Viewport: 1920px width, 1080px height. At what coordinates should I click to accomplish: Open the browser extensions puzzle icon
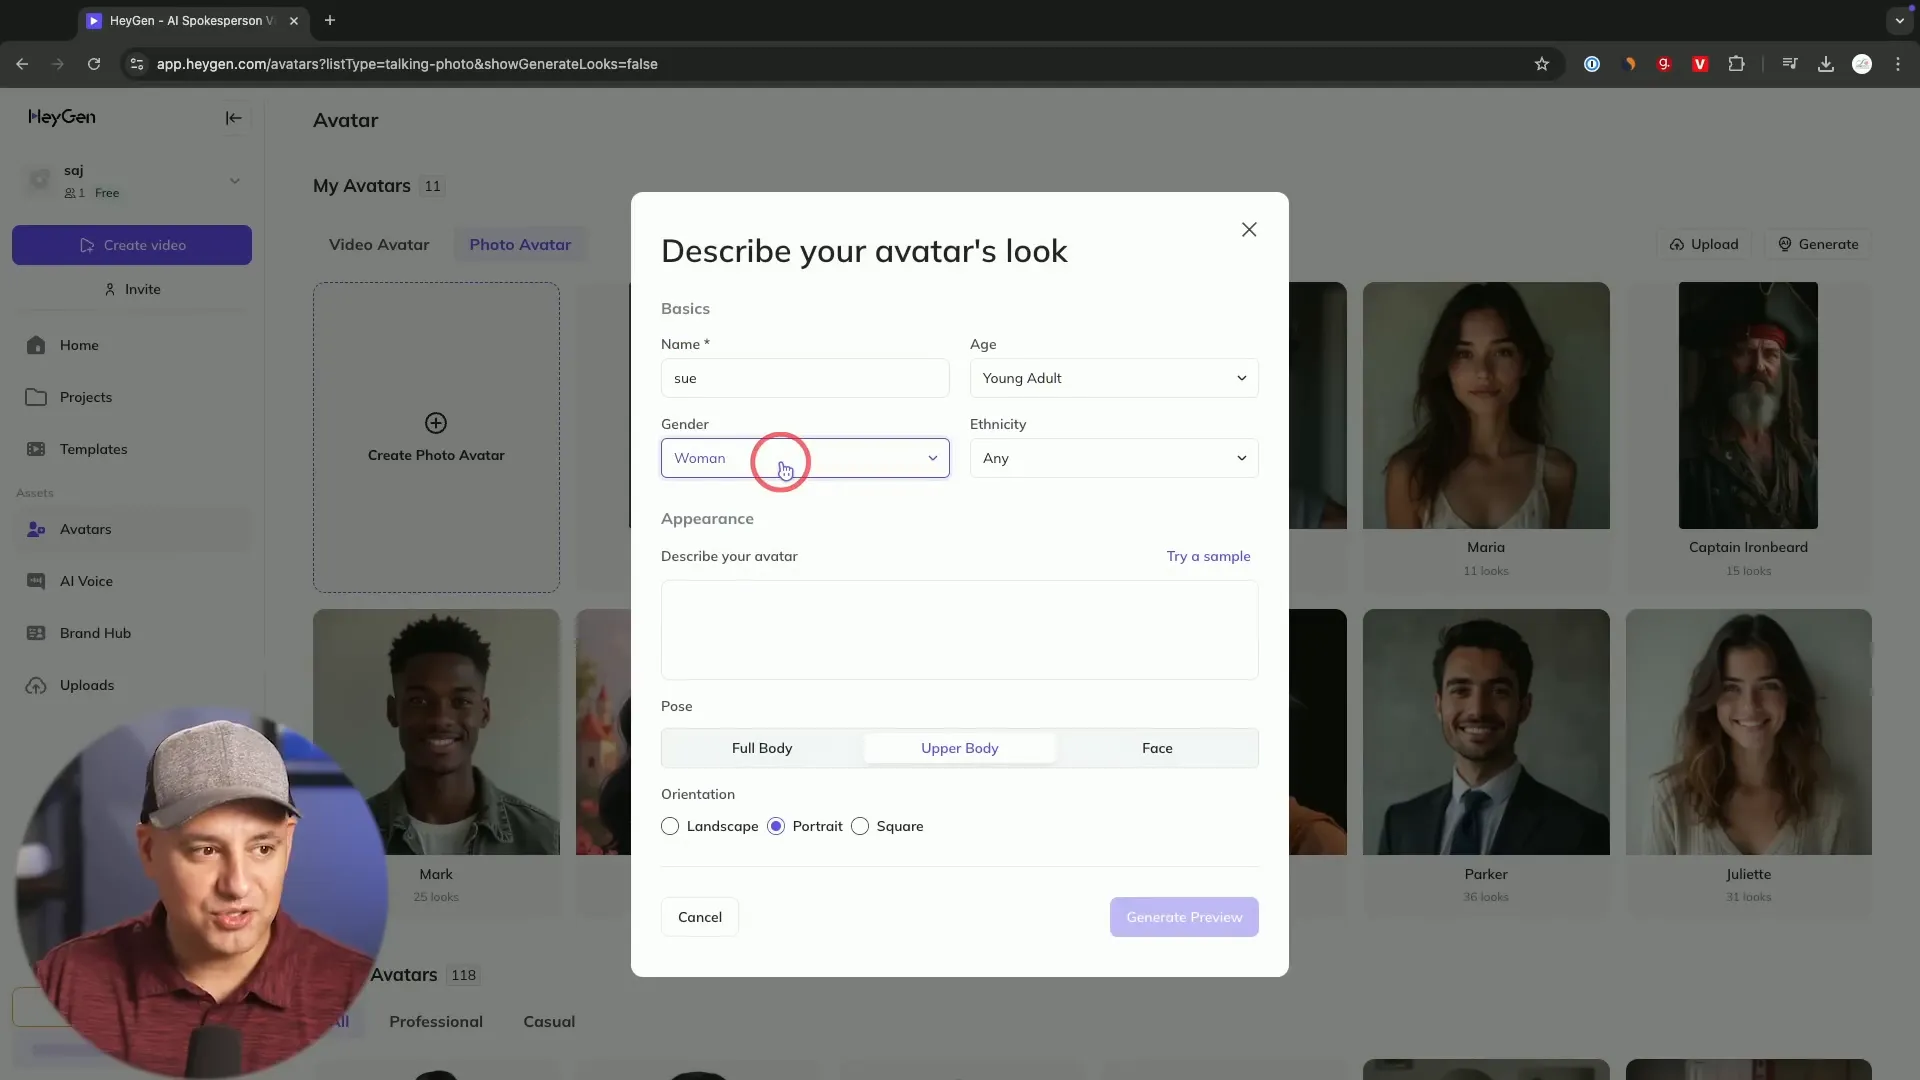coord(1737,64)
